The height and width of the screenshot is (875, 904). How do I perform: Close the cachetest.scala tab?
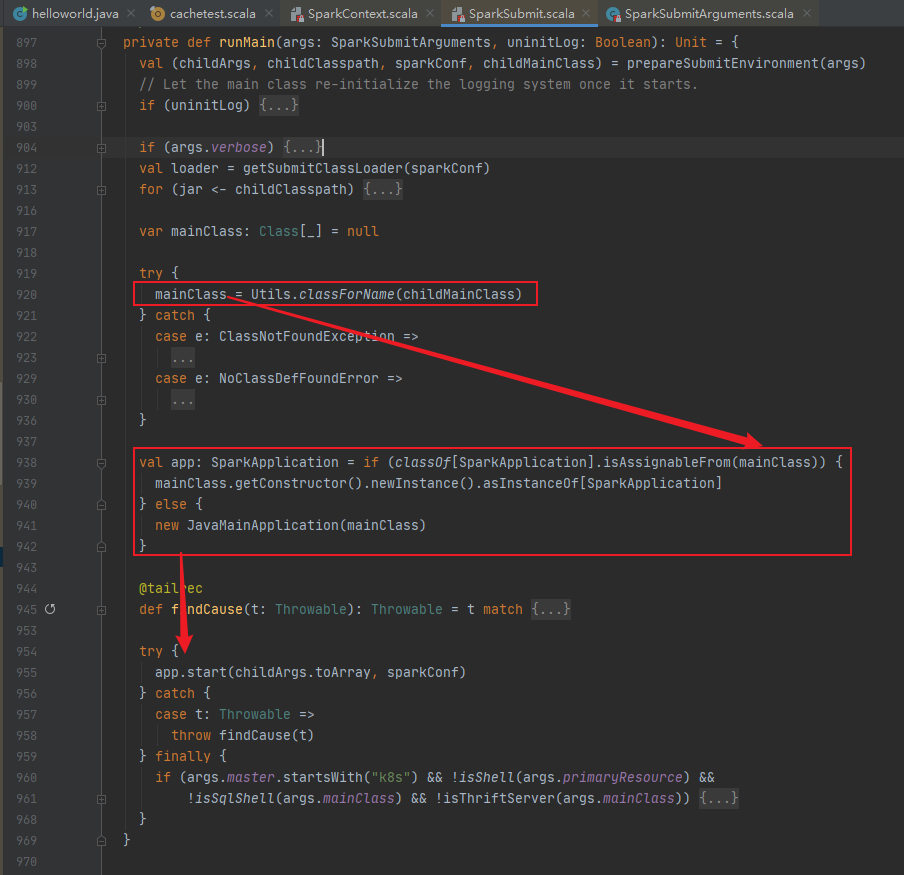point(269,13)
